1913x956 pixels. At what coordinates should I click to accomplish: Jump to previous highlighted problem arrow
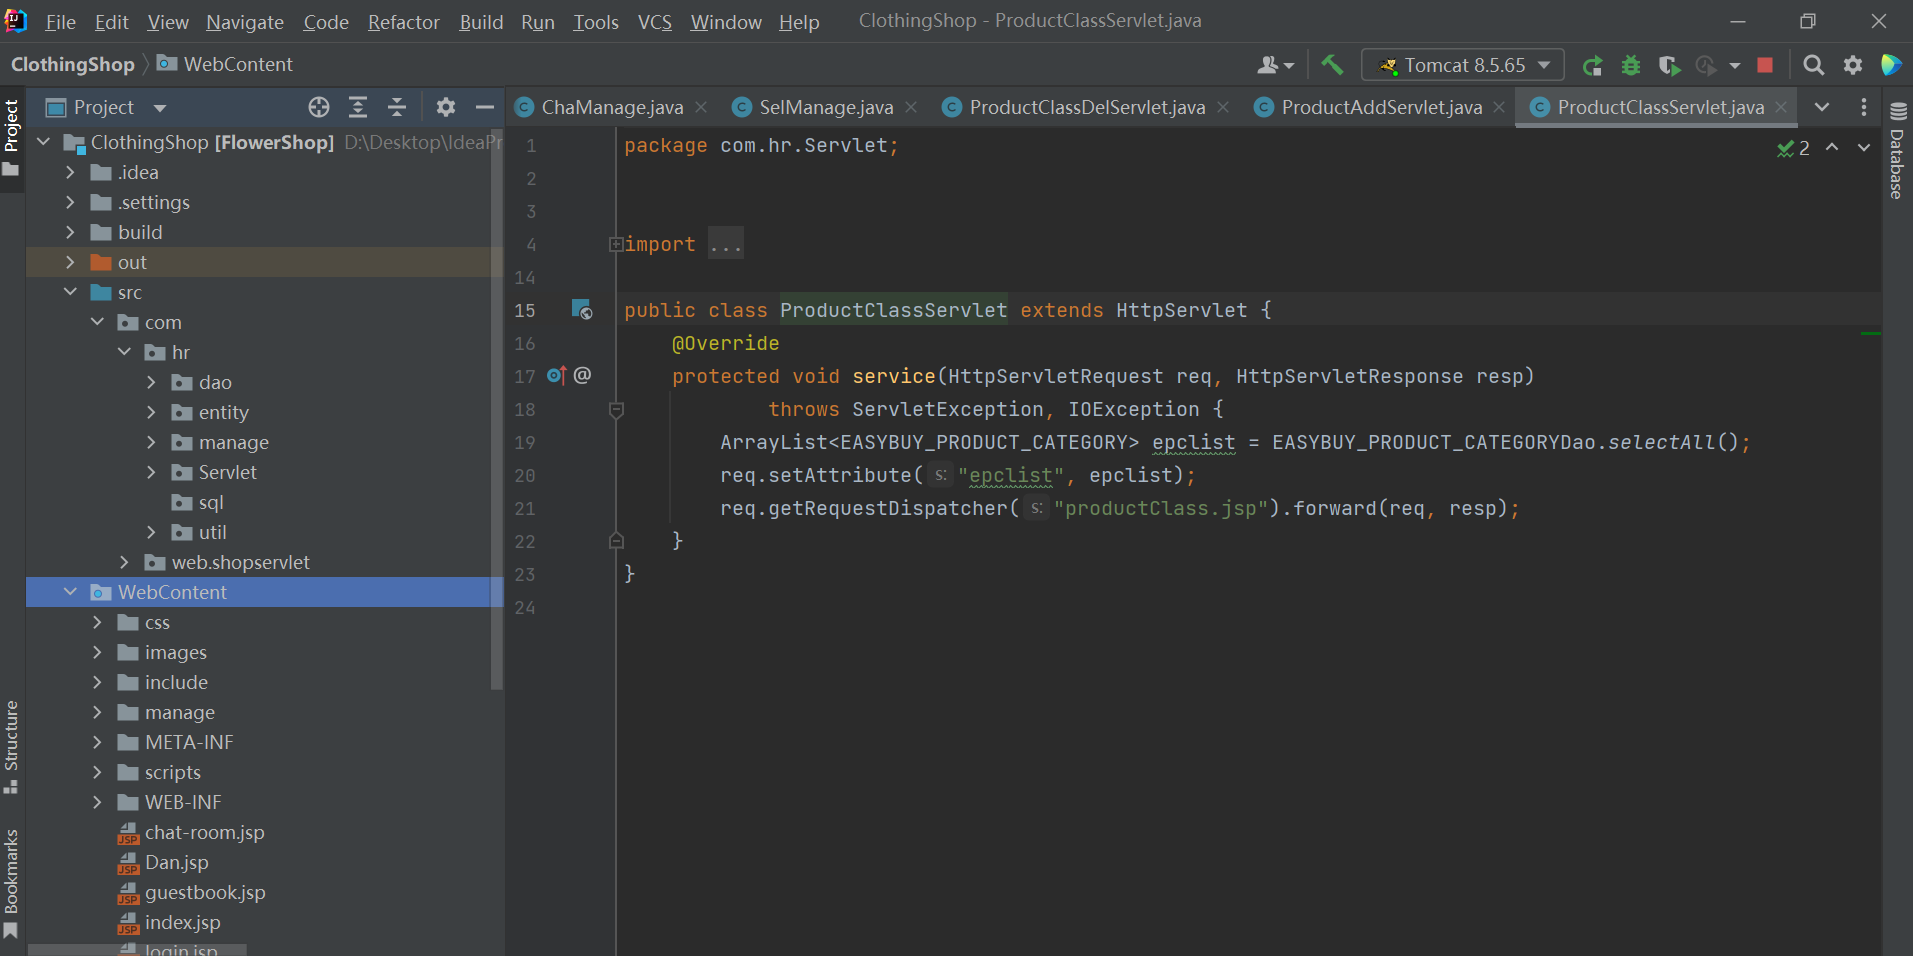click(1832, 147)
